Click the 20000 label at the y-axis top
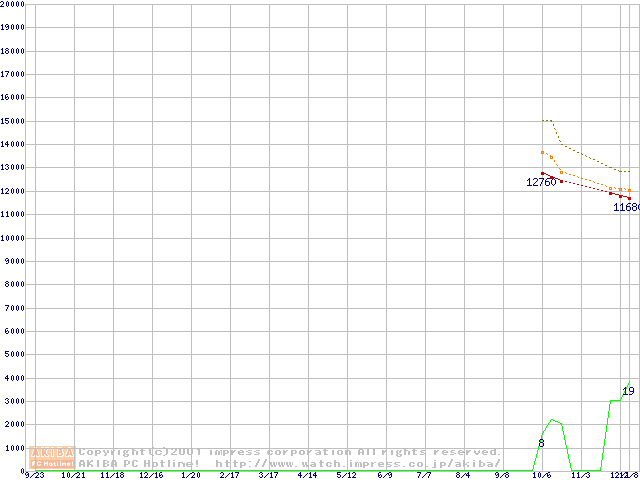The width and height of the screenshot is (640, 480). pos(12,5)
